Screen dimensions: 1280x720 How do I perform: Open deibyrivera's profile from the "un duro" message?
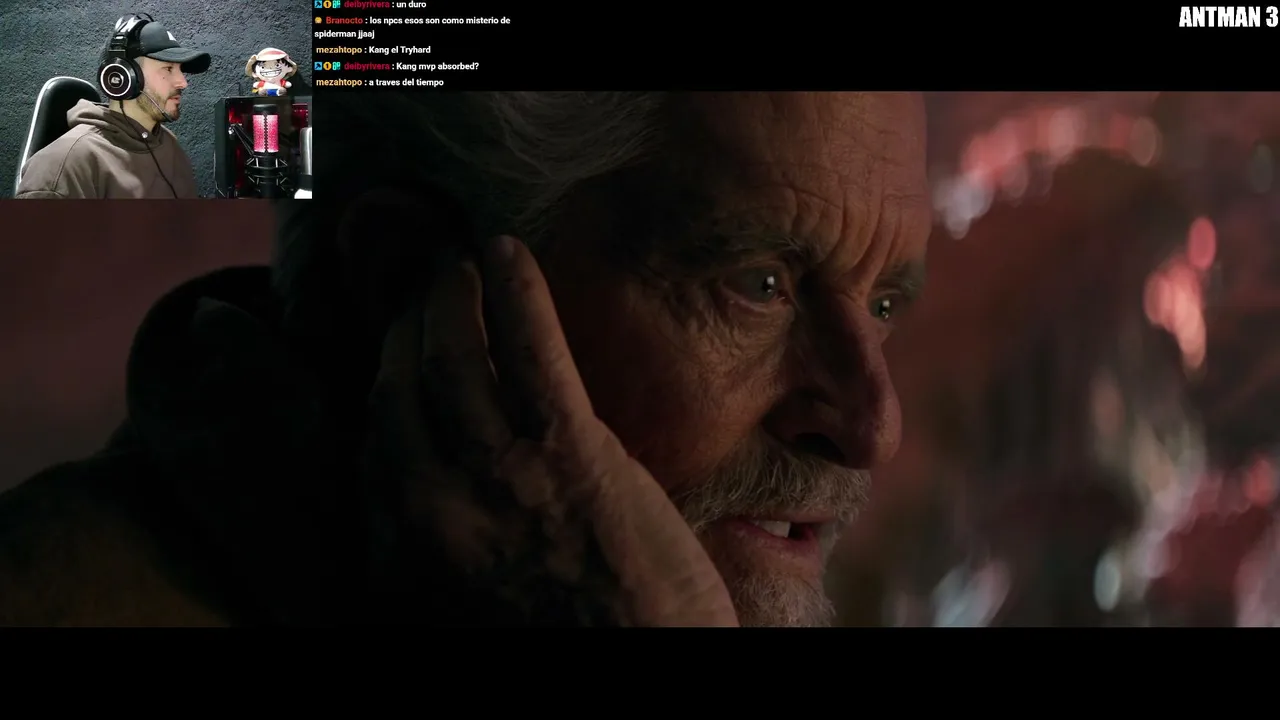367,4
